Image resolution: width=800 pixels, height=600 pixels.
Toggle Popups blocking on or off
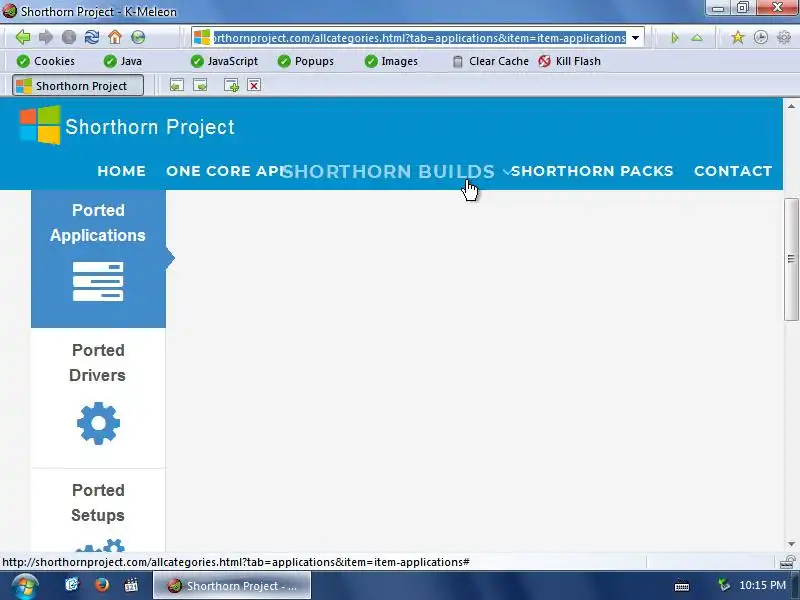(306, 61)
